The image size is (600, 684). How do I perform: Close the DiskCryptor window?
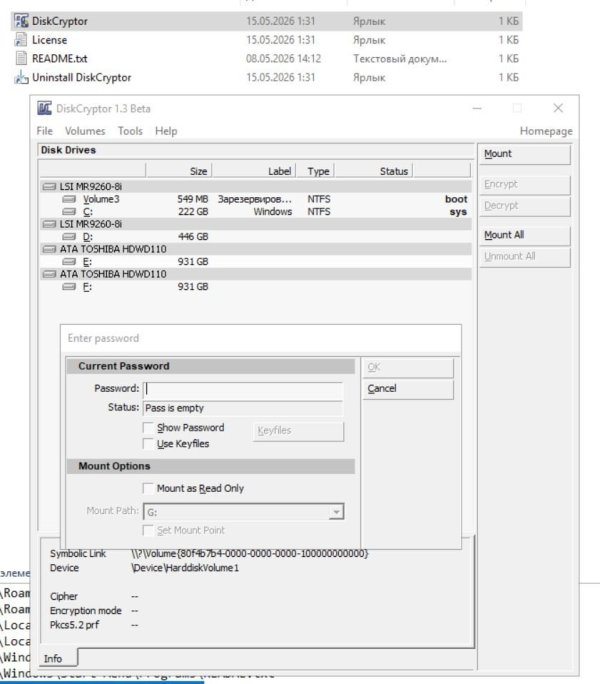click(x=558, y=108)
